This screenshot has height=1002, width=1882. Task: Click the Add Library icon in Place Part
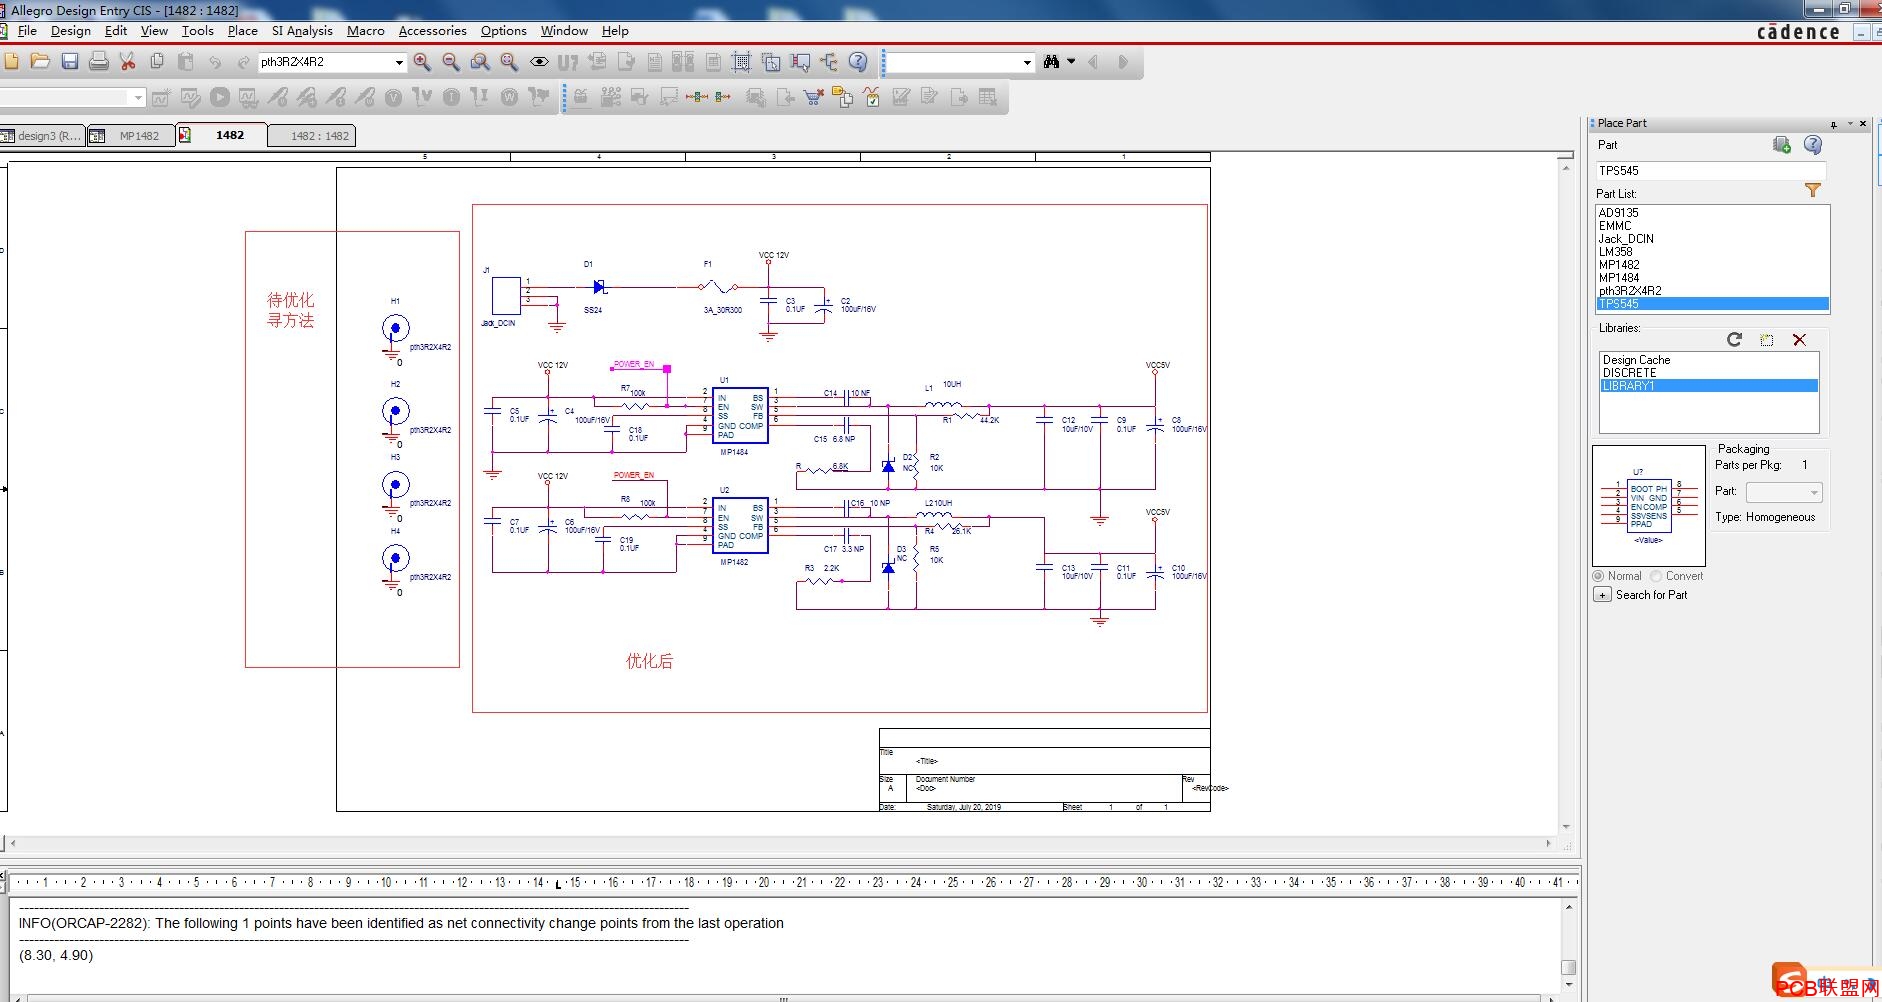(1782, 145)
